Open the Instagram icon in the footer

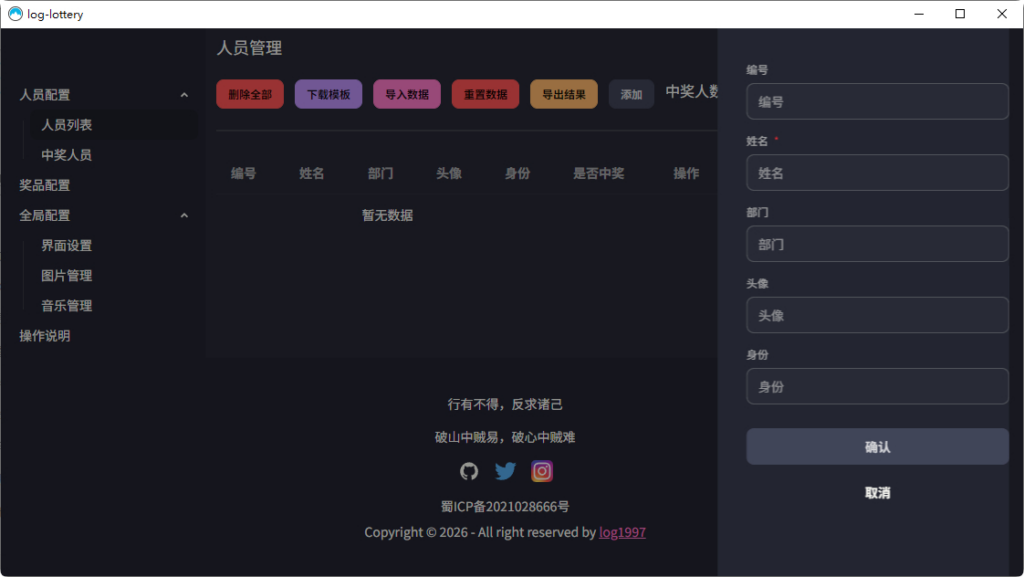point(541,470)
